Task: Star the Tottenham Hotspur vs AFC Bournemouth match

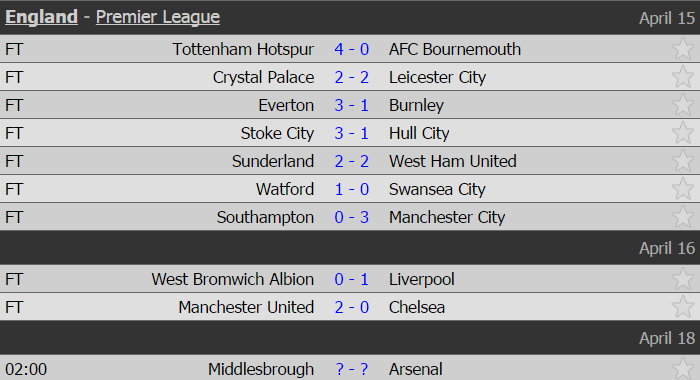Action: coord(683,49)
